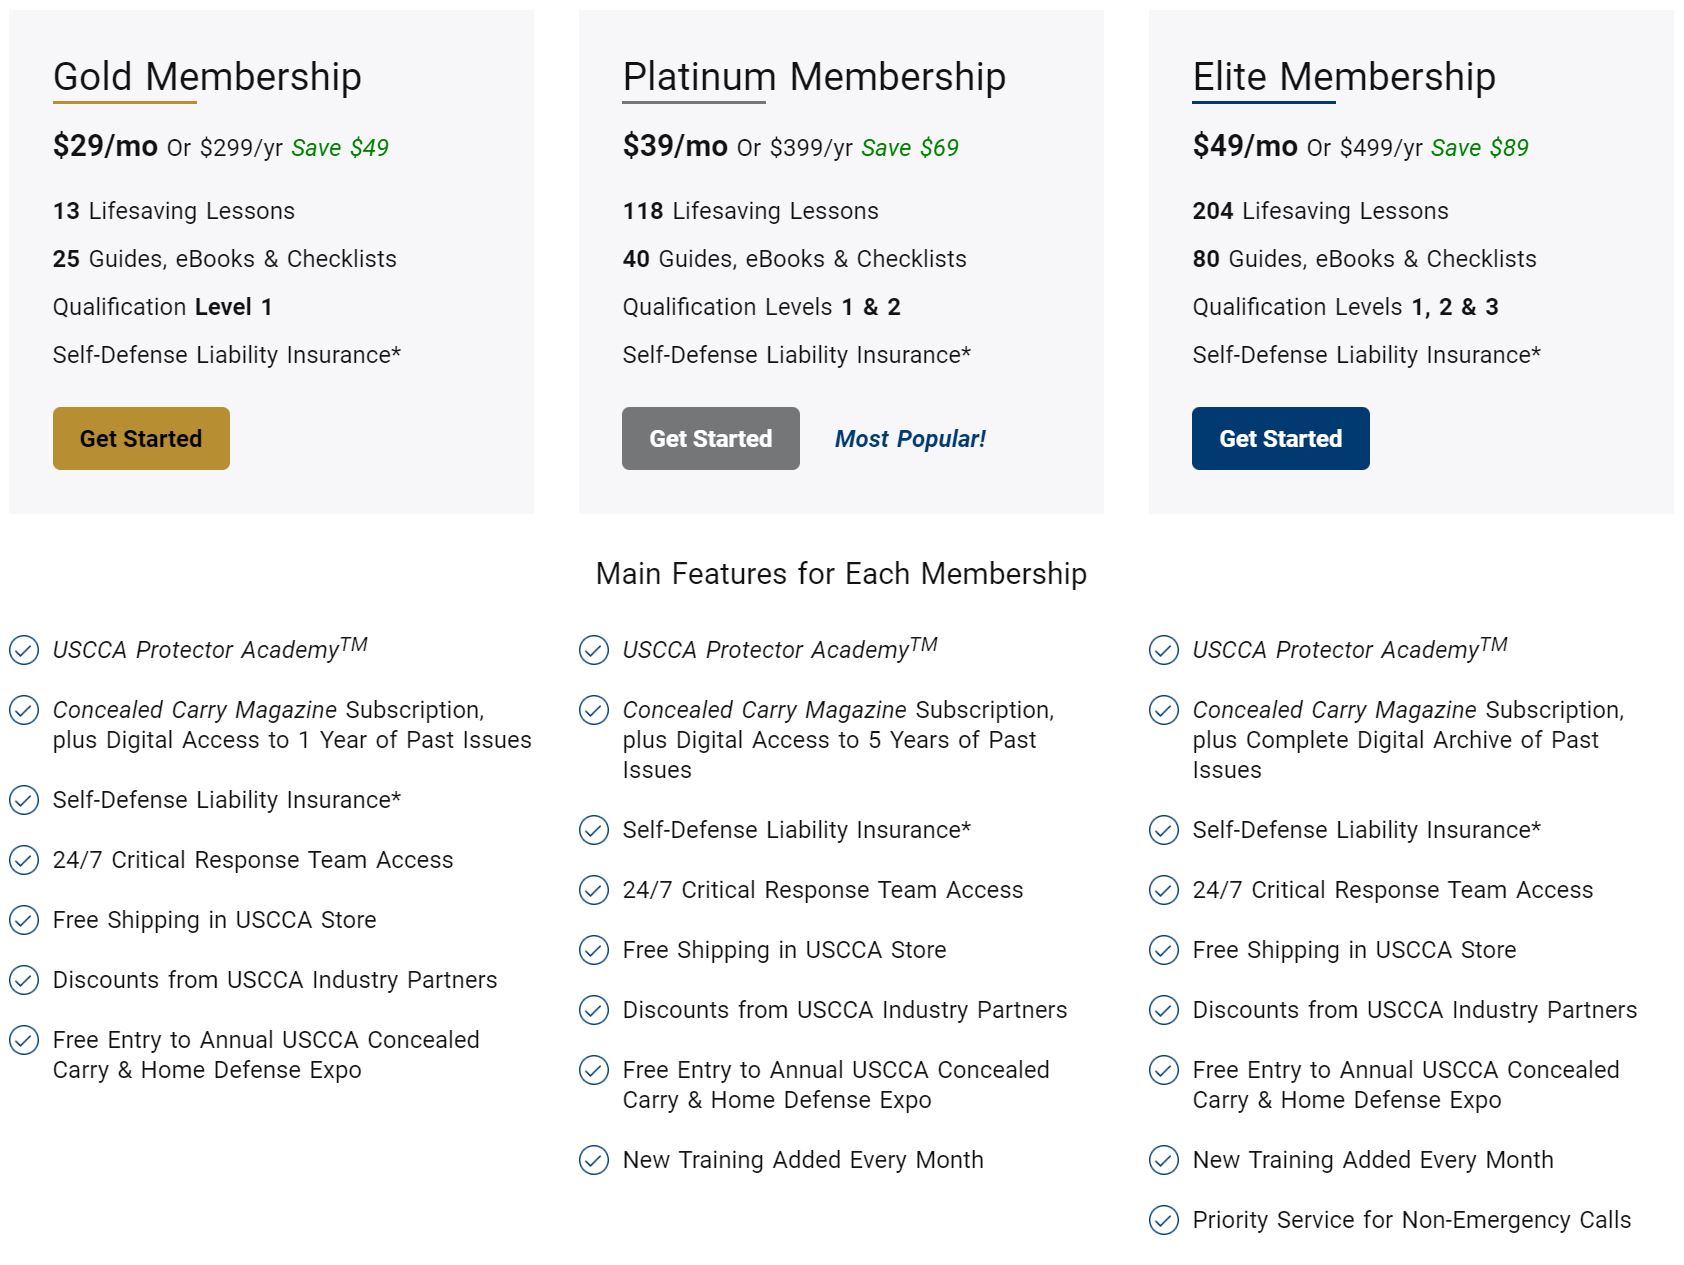Click checkmark beside Elite 24/7 Critical Response
This screenshot has width=1684, height=1265.
pos(1164,890)
